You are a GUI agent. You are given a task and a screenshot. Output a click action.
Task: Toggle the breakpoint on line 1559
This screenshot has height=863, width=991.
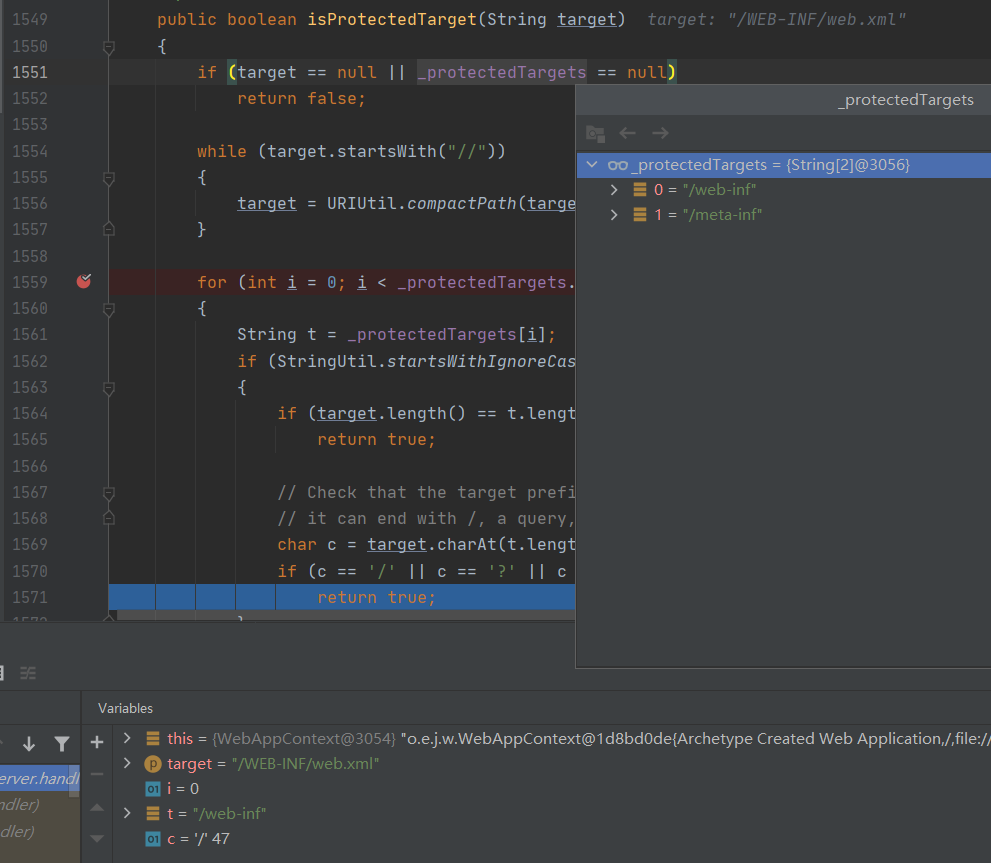[84, 281]
